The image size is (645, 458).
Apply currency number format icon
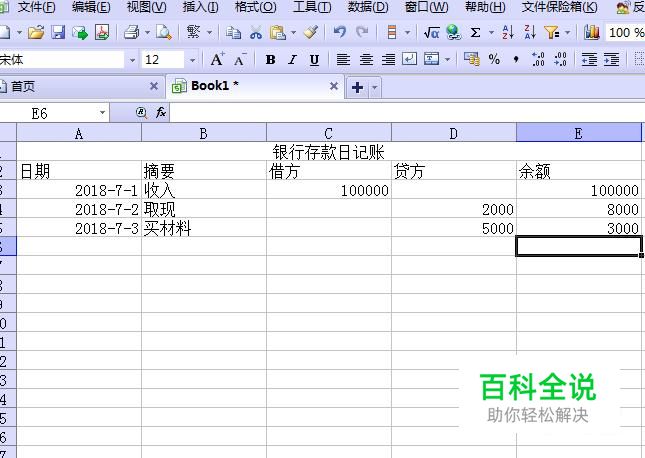472,60
